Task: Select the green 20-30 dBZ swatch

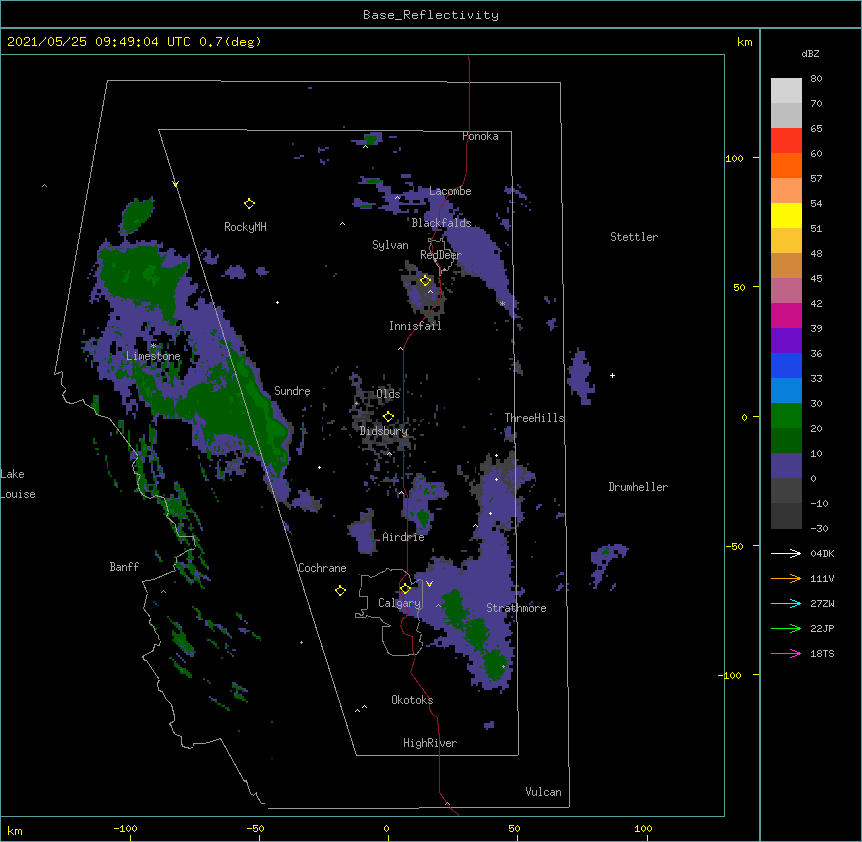Action: (786, 416)
